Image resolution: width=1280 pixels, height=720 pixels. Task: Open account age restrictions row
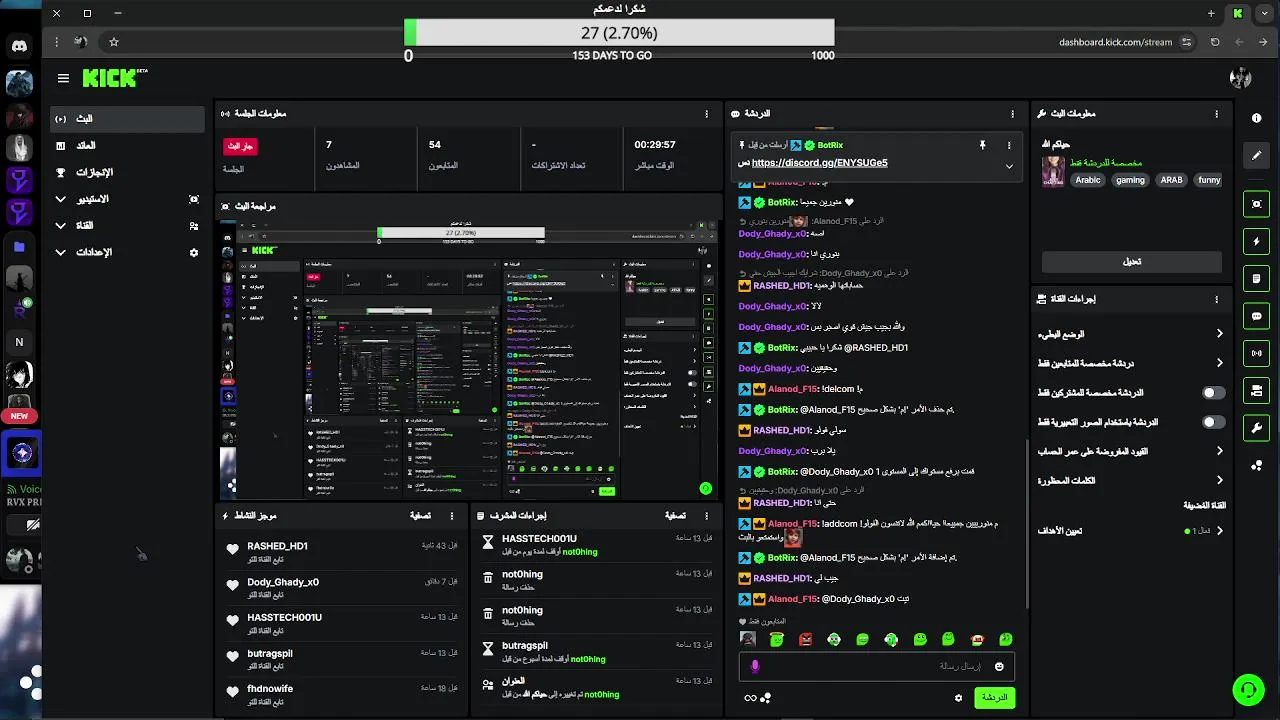[1131, 451]
